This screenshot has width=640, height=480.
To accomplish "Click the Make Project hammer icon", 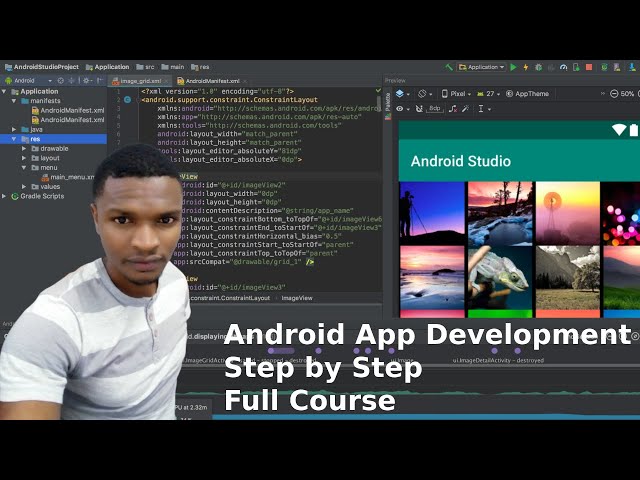I will 449,67.
